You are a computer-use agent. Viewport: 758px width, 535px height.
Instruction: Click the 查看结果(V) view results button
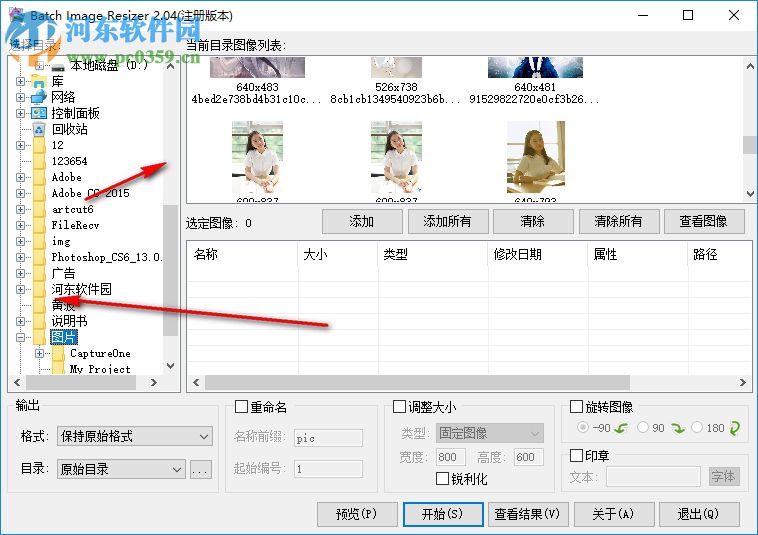click(528, 514)
